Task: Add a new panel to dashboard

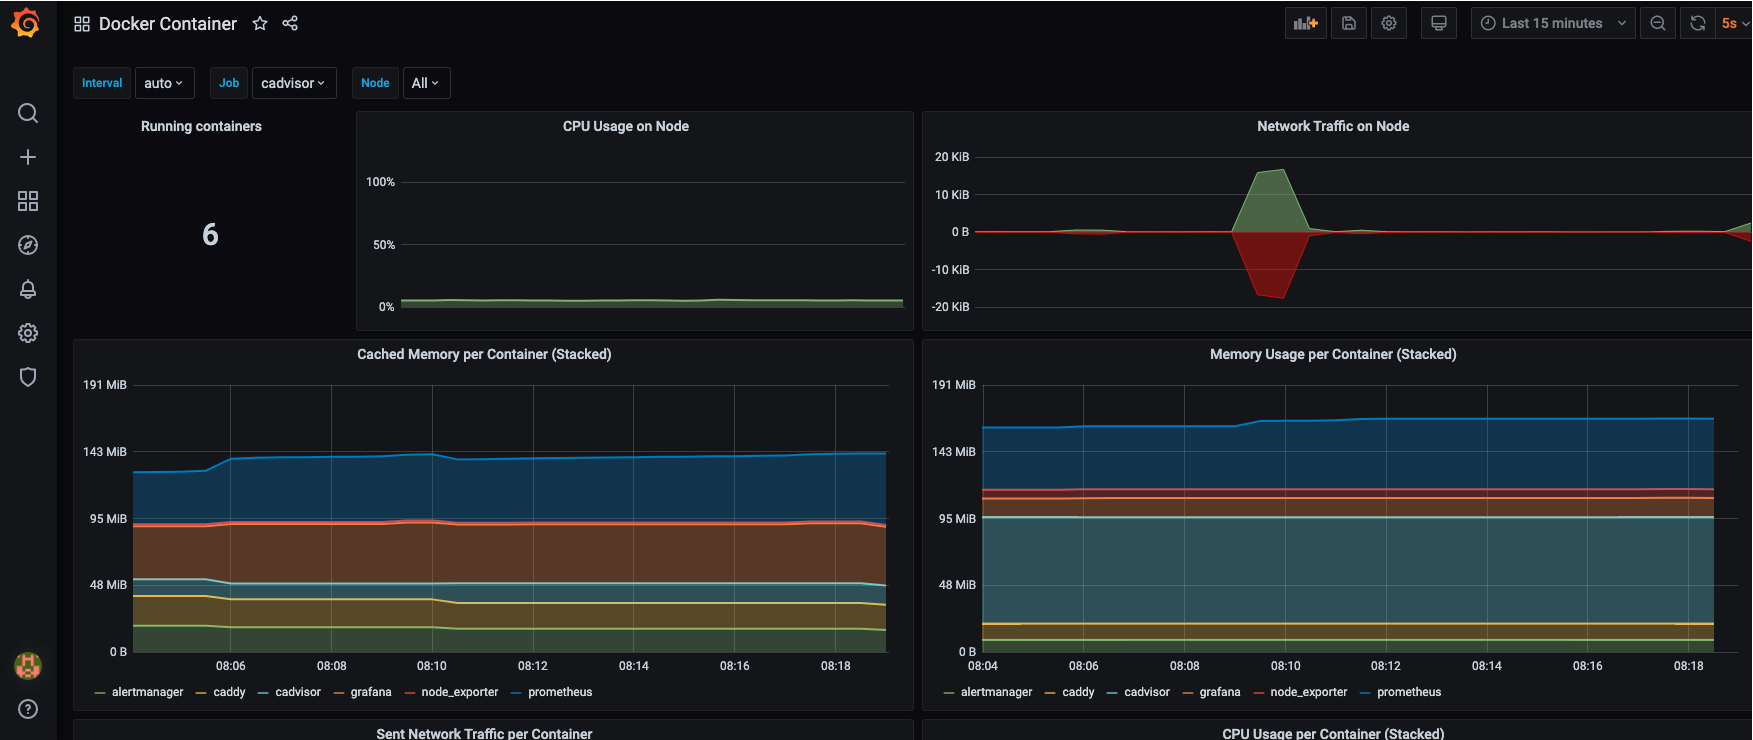Action: 1306,23
